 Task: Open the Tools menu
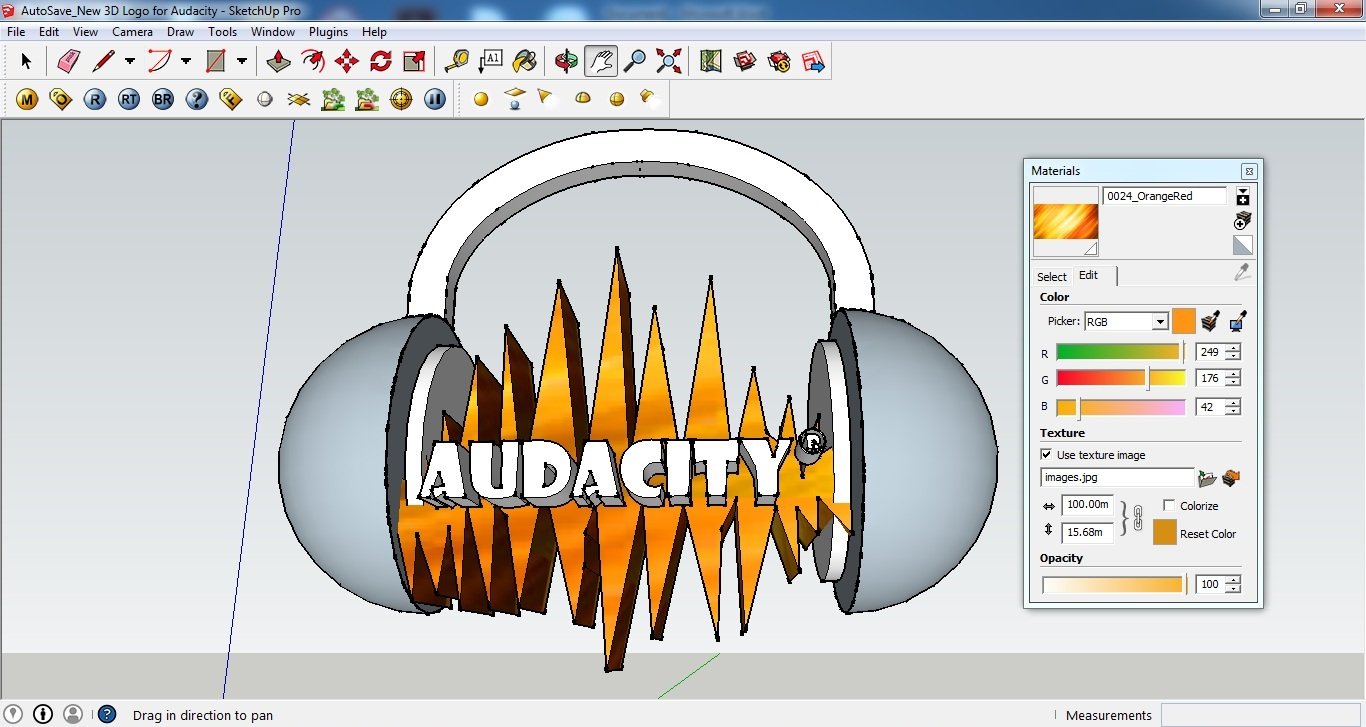[222, 32]
